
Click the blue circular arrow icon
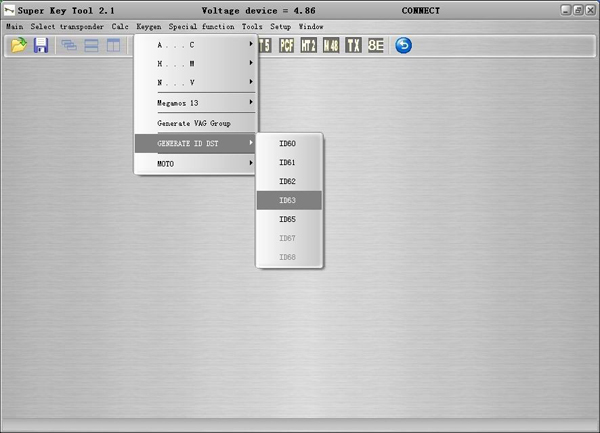pyautogui.click(x=403, y=45)
